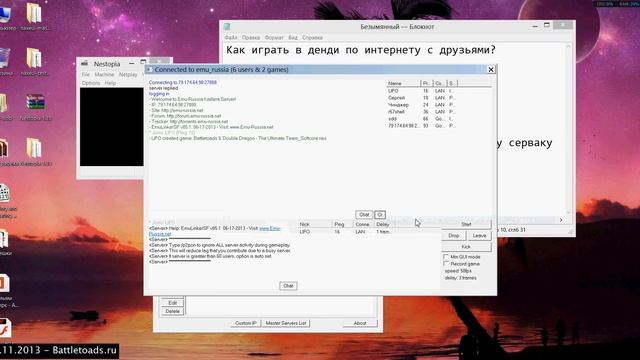
Task: Click Notepad's horizontal scrollbar right arrow
Action: [561, 220]
